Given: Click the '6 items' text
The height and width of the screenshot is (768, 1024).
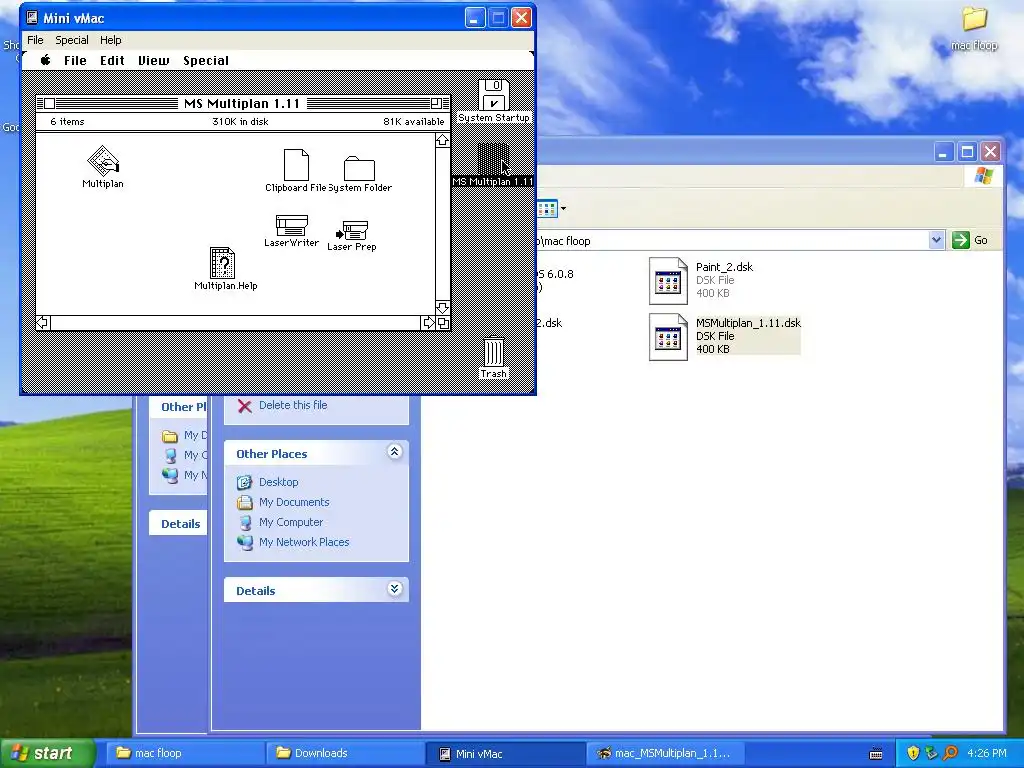Looking at the screenshot, I should click(67, 121).
